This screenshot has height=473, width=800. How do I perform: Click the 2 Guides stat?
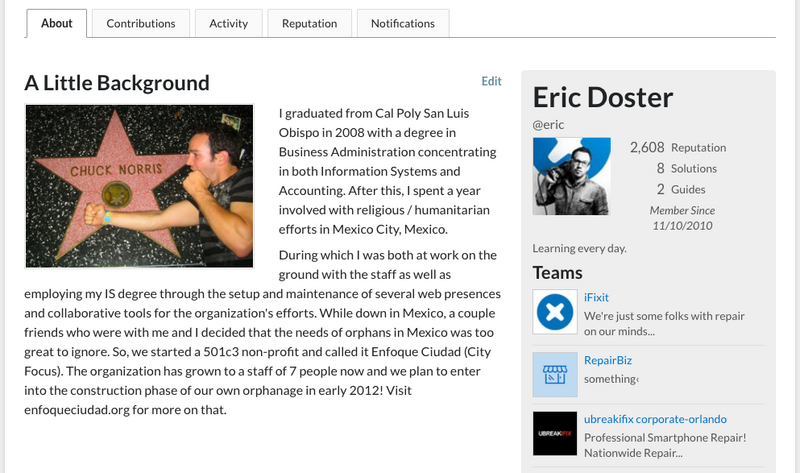pyautogui.click(x=681, y=189)
